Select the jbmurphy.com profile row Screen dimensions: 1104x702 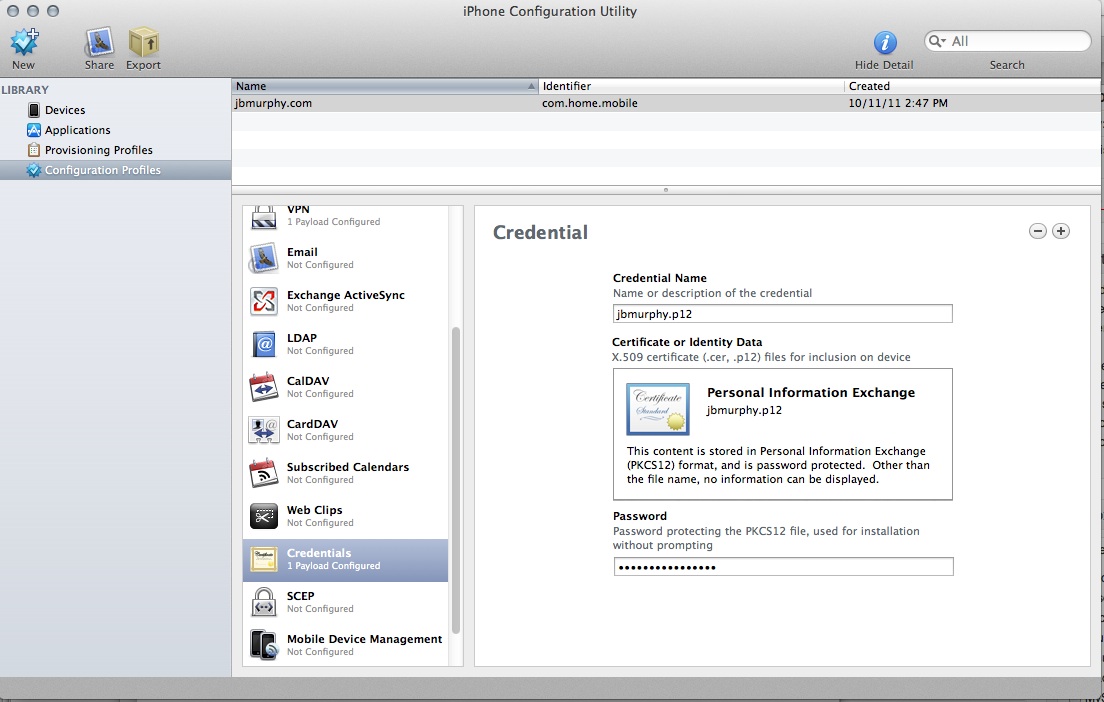coord(666,103)
